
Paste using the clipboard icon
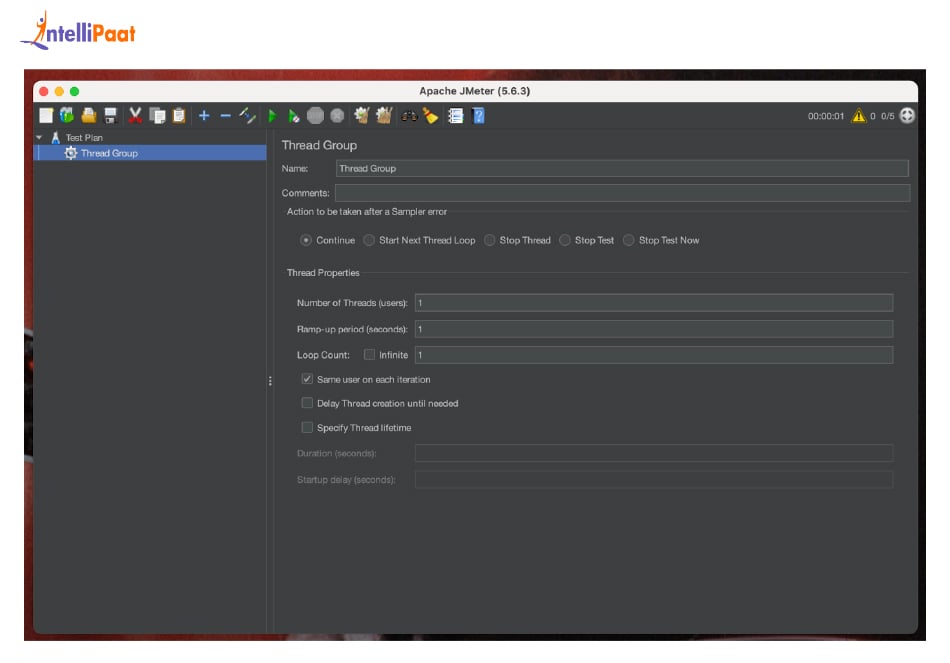point(179,115)
